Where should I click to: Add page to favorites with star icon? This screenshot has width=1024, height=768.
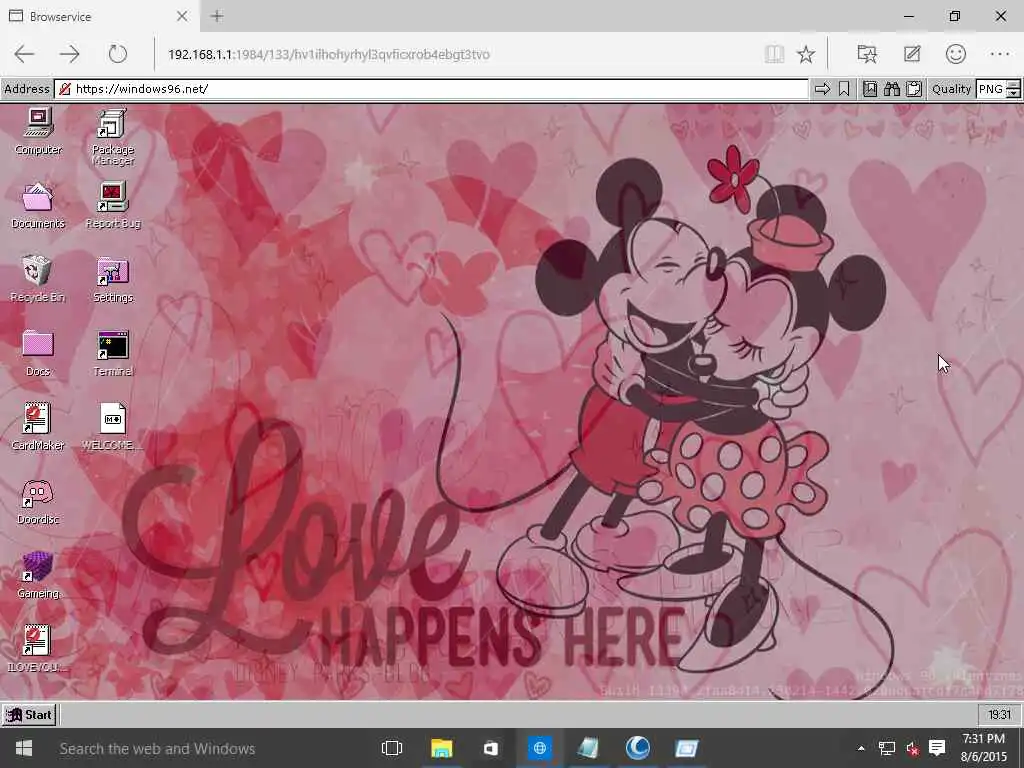[x=806, y=54]
